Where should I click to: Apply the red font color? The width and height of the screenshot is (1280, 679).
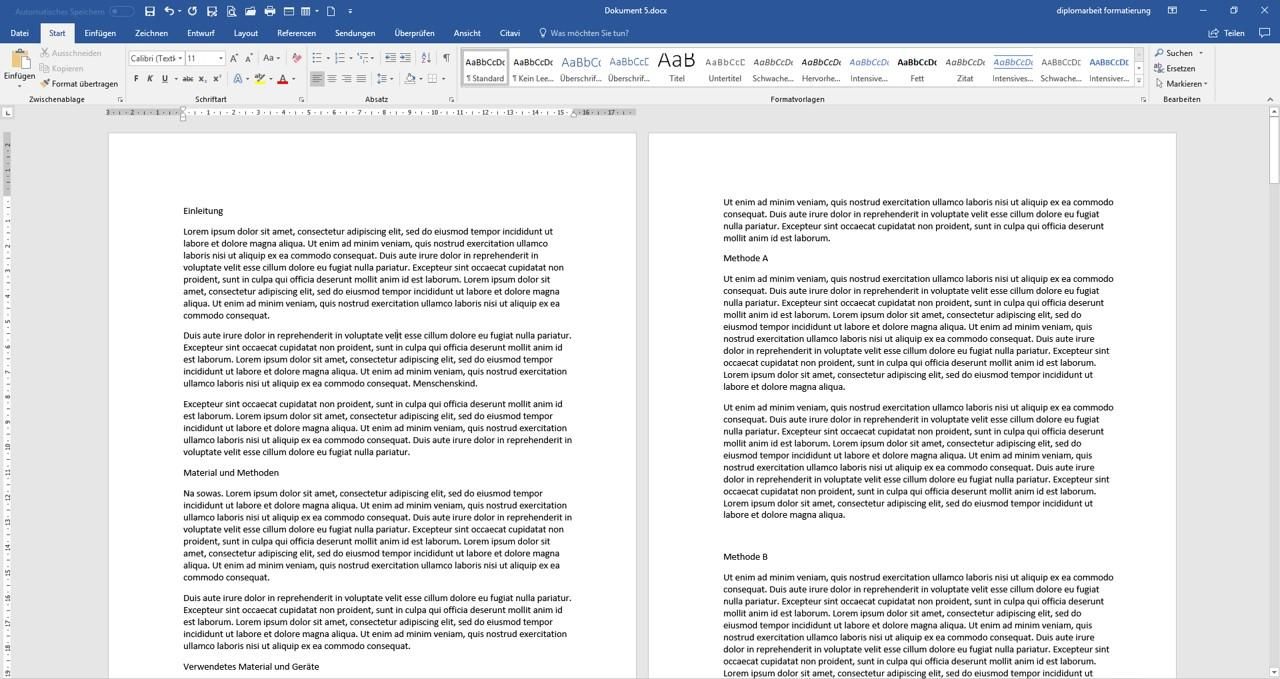(x=282, y=79)
